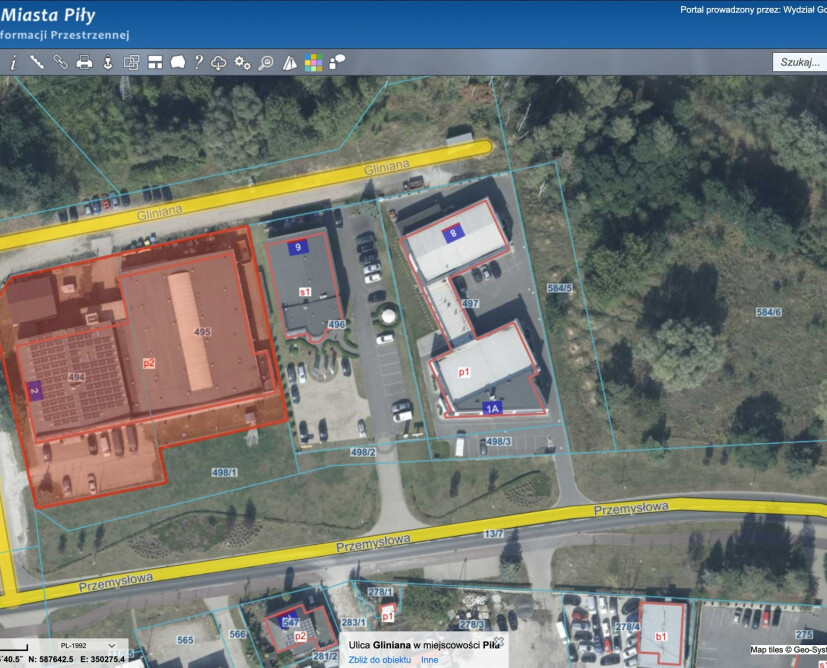Click the info (i) tool icon
Screen dimensions: 827x668
(13, 62)
